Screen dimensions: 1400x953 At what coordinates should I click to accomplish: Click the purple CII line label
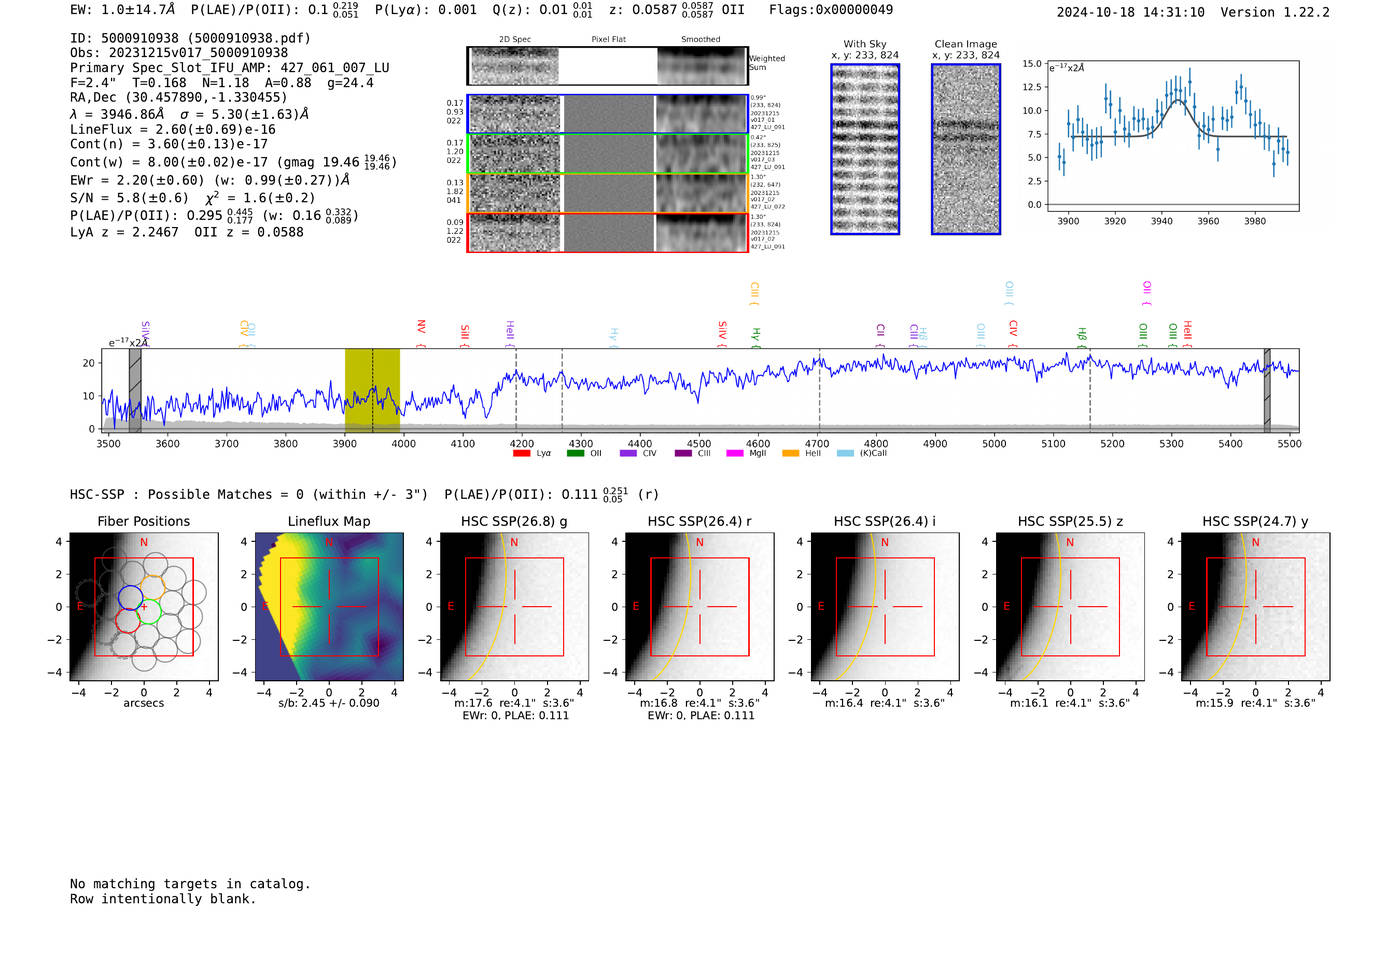point(880,335)
